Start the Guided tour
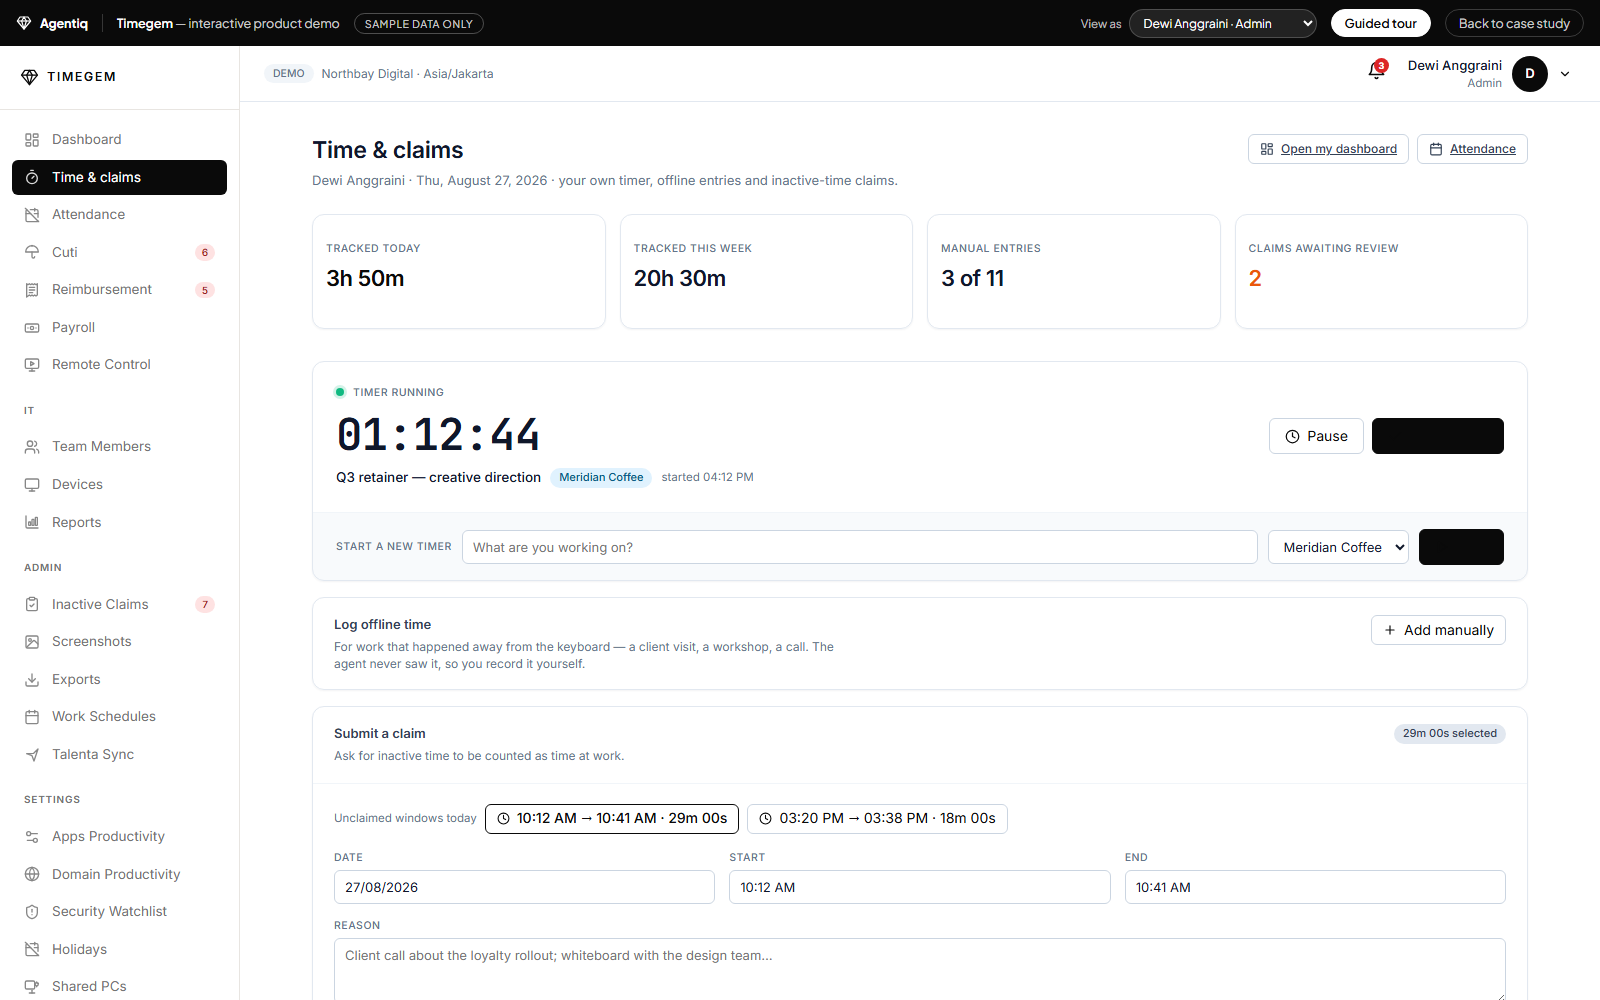1600x1000 pixels. point(1380,23)
